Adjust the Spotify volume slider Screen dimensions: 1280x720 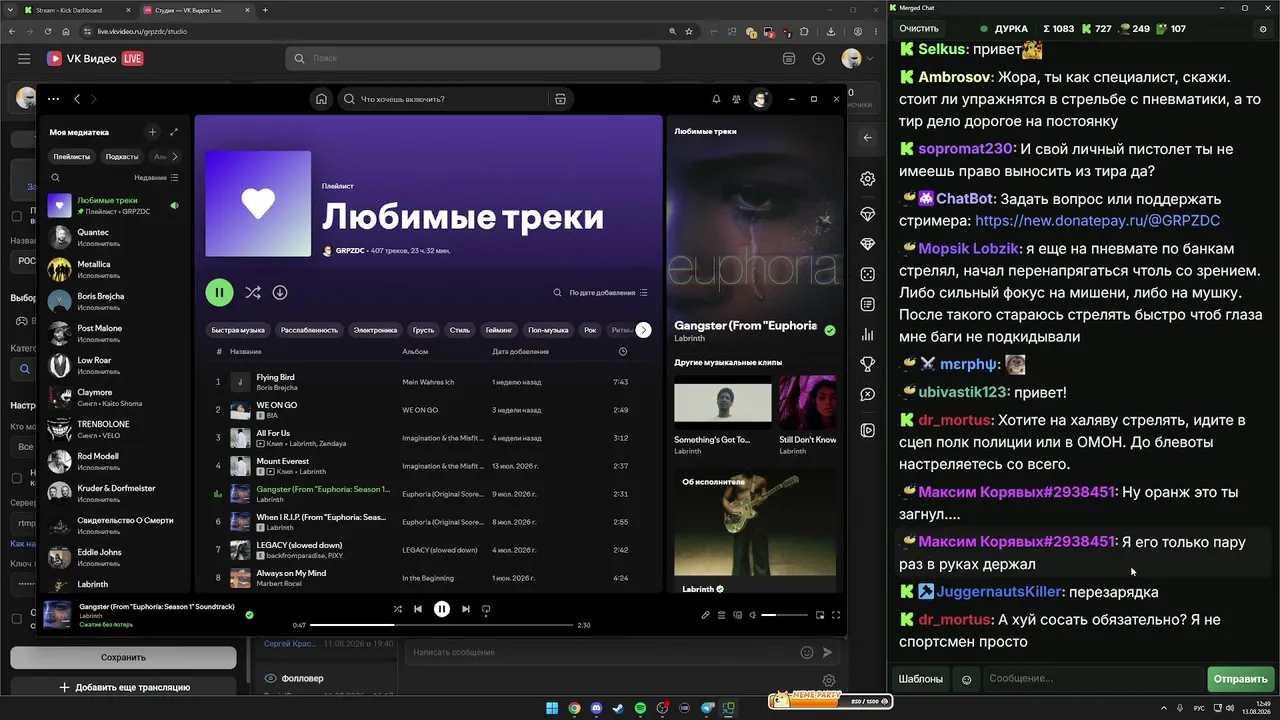784,615
